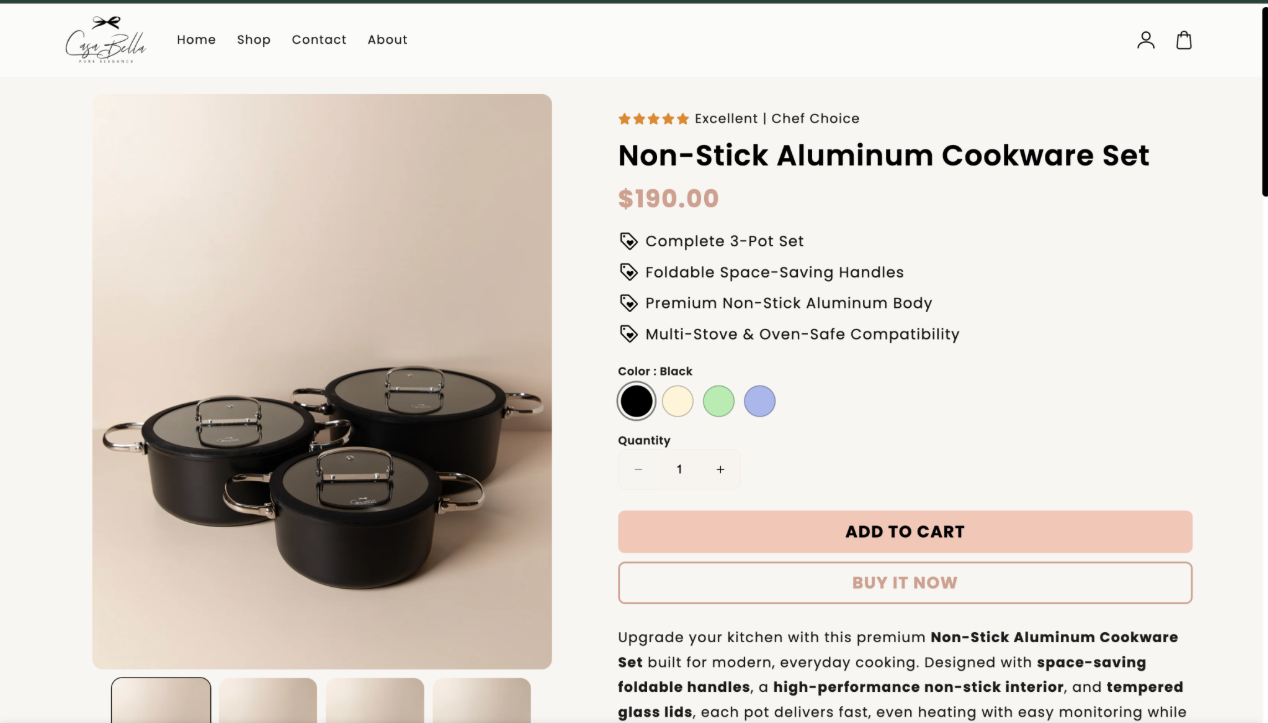Click the tag icon beside Complete 3-Pot Set

[628, 241]
